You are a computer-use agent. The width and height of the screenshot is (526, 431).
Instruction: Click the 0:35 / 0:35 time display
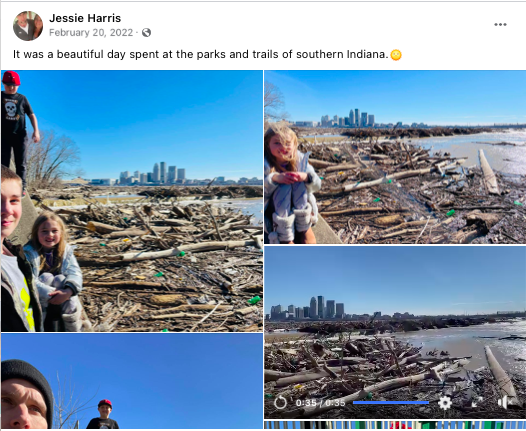(320, 402)
